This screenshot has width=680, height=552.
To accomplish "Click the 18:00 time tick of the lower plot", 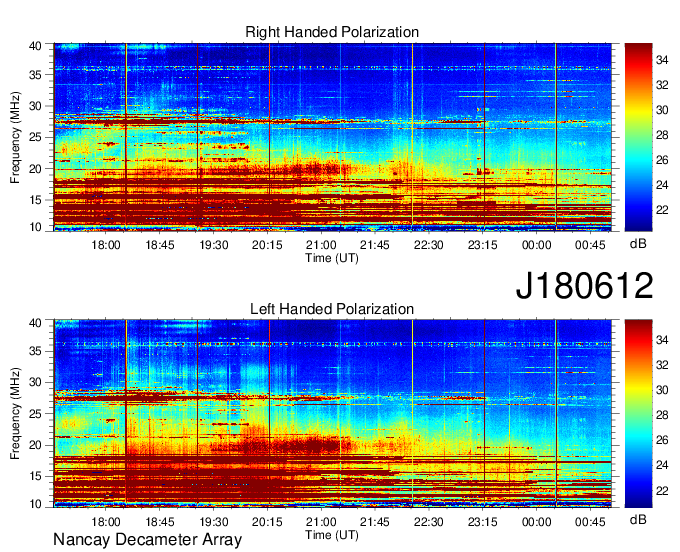I will pos(106,522).
